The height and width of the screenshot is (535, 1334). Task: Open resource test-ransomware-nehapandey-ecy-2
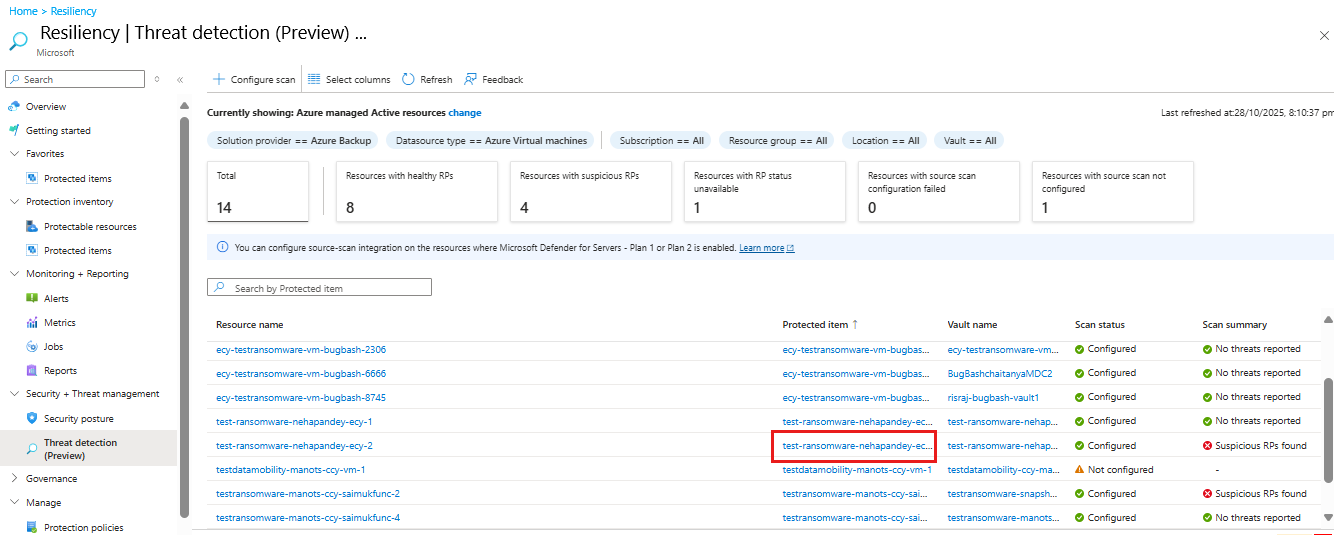click(x=294, y=445)
